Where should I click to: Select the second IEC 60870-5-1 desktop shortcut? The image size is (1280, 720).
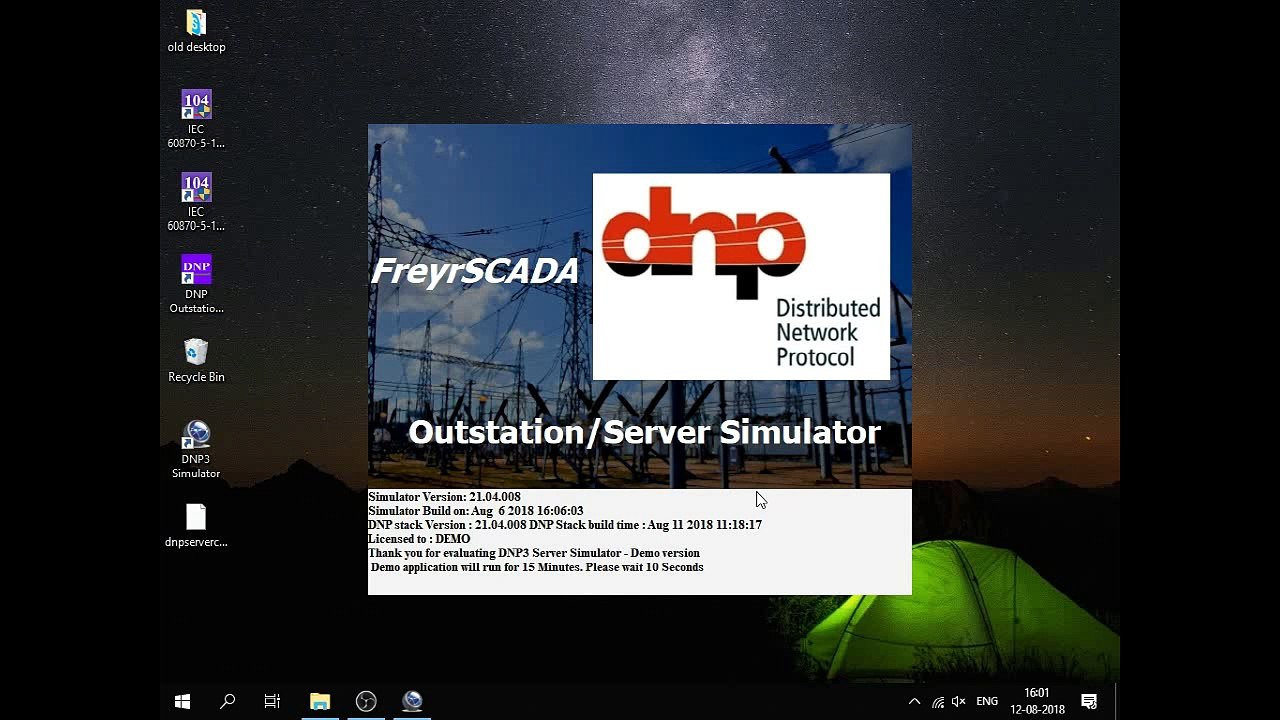click(x=196, y=202)
